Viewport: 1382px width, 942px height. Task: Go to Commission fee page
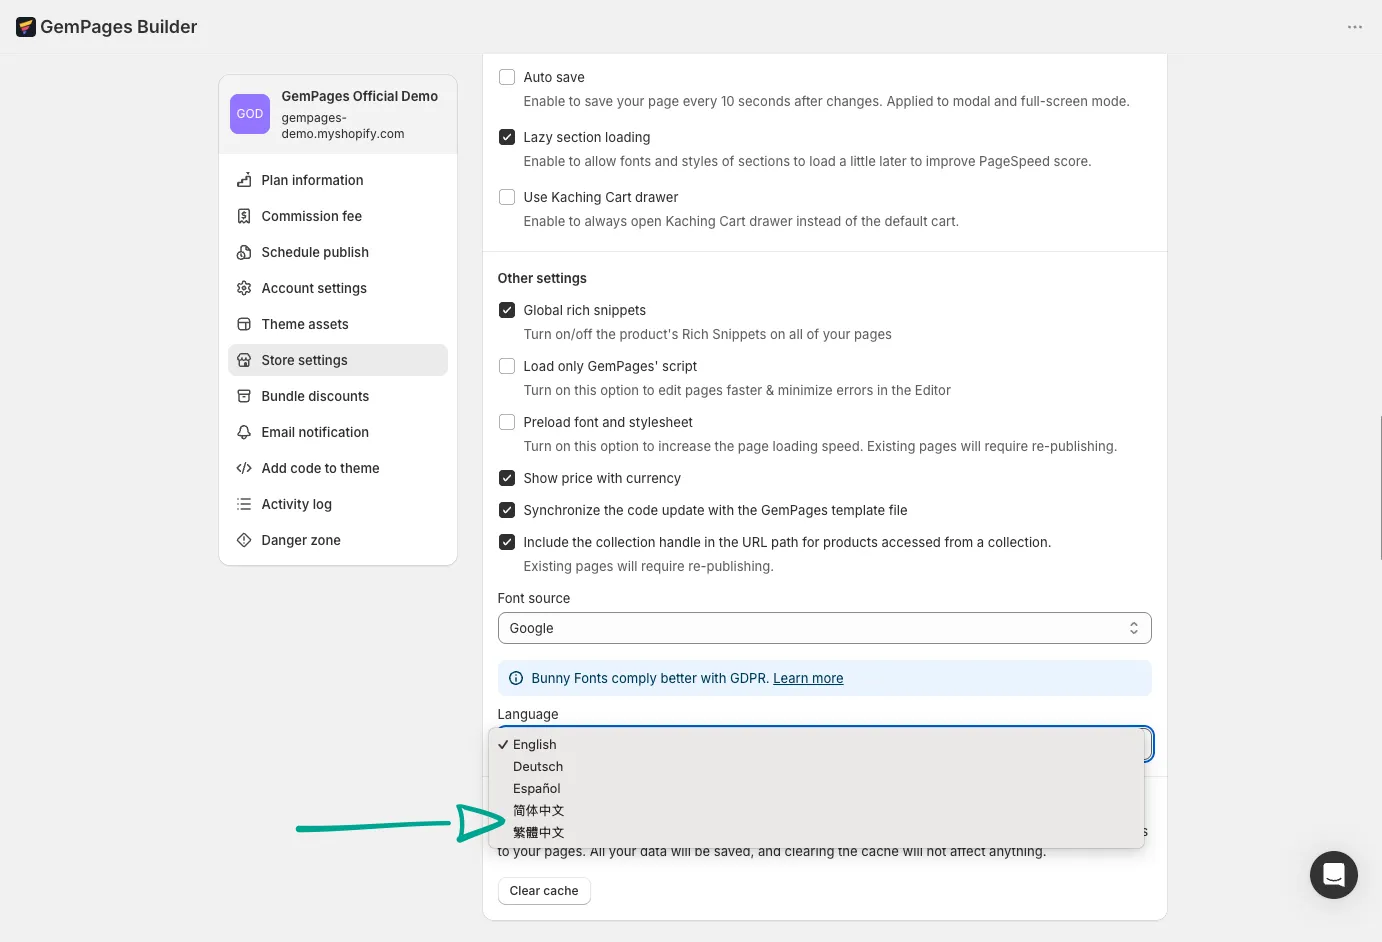pos(338,216)
